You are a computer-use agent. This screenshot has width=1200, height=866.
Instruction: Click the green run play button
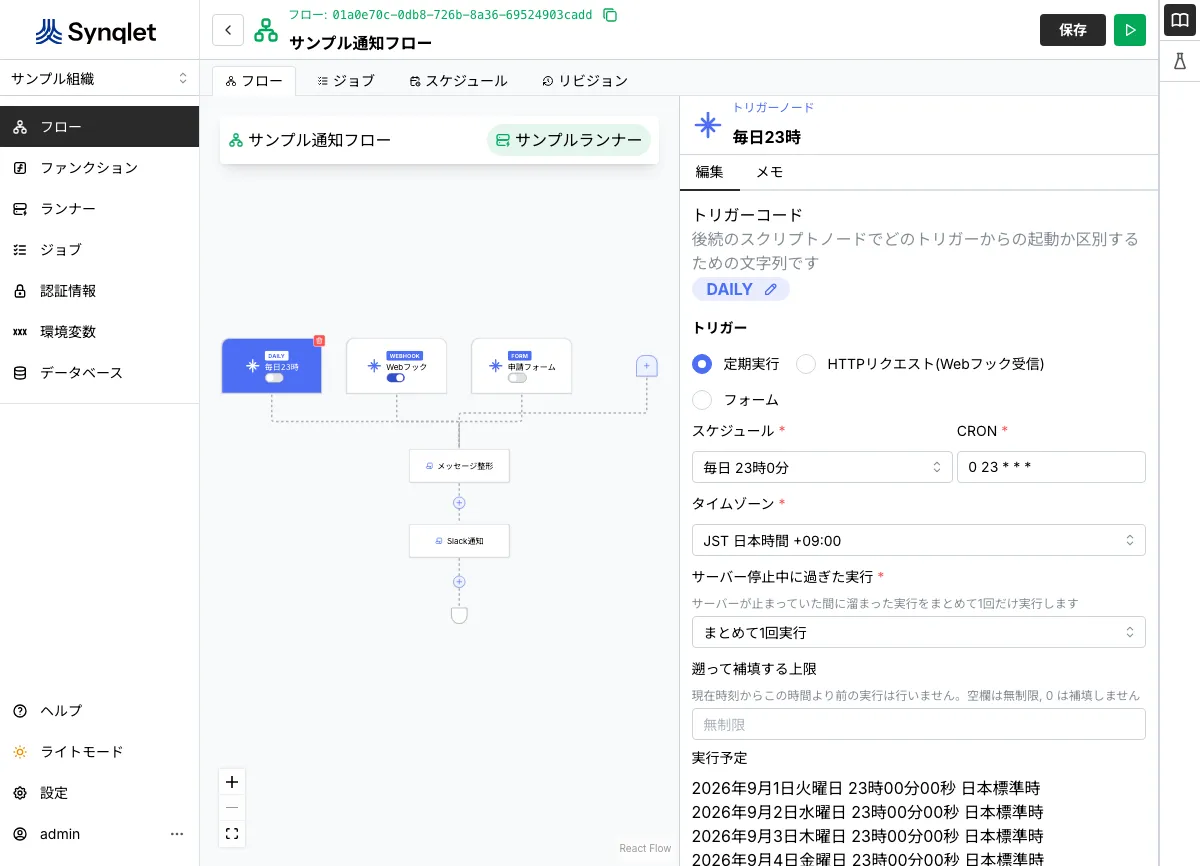(x=1130, y=30)
